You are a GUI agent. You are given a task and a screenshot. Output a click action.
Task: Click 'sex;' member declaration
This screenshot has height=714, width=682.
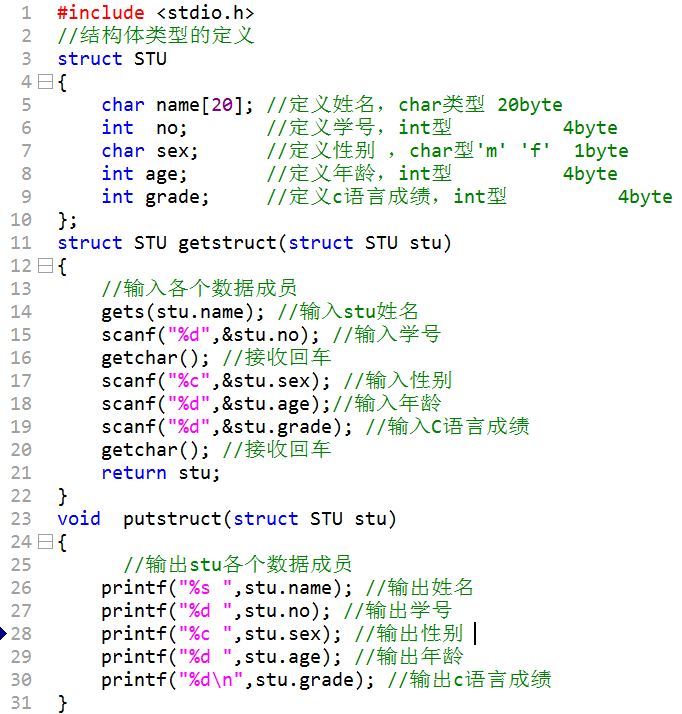point(178,151)
